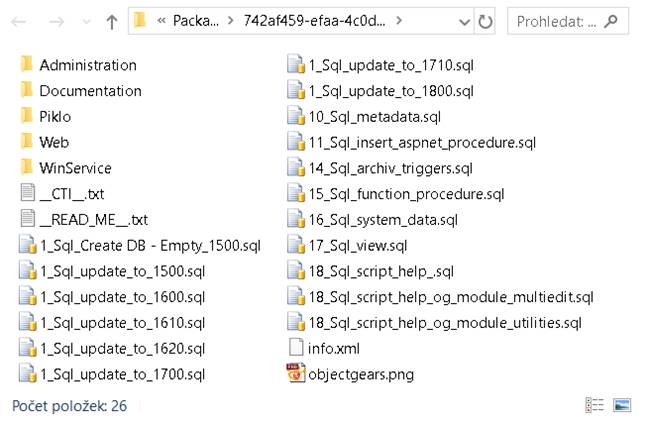Select 1_Sql_update_to_1700.sql file
Viewport: 648px width, 425px height.
(122, 374)
